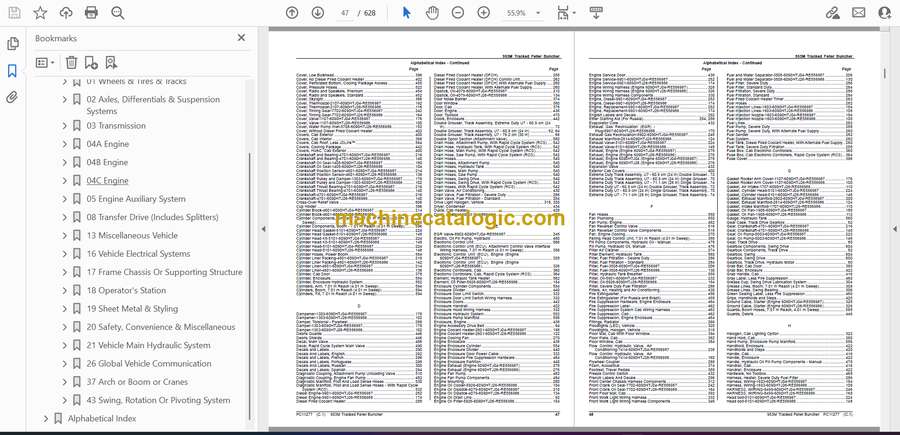Delete selected bookmark with trash icon

point(71,63)
